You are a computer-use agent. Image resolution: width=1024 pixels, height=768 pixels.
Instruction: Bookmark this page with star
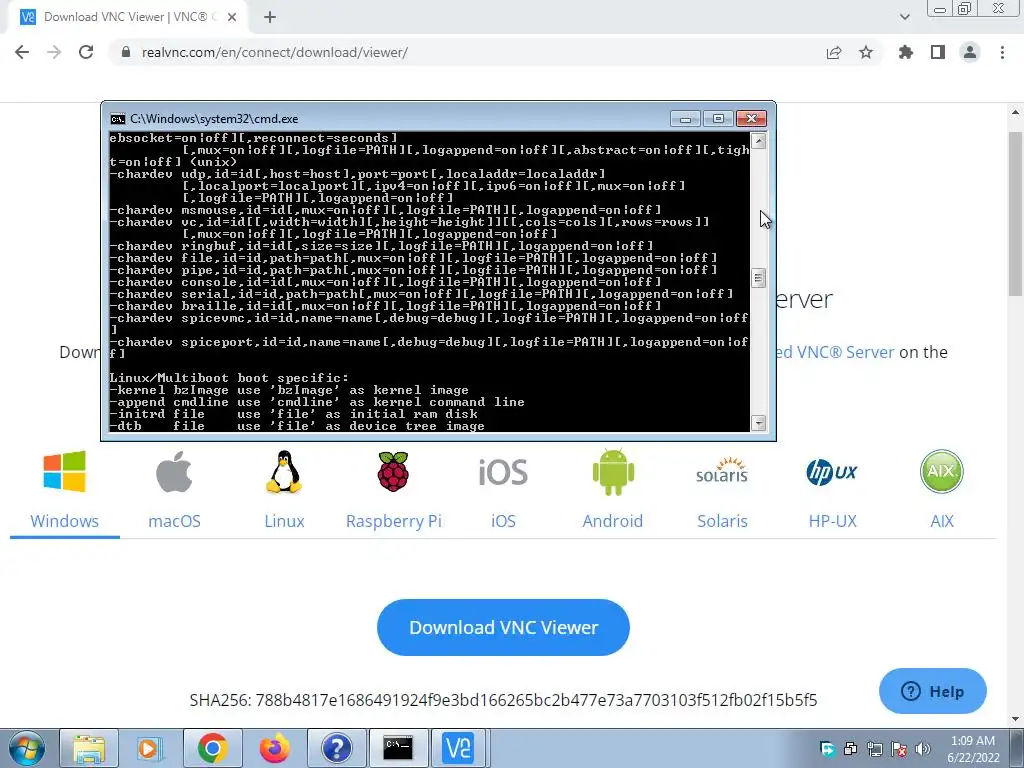pyautogui.click(x=866, y=52)
